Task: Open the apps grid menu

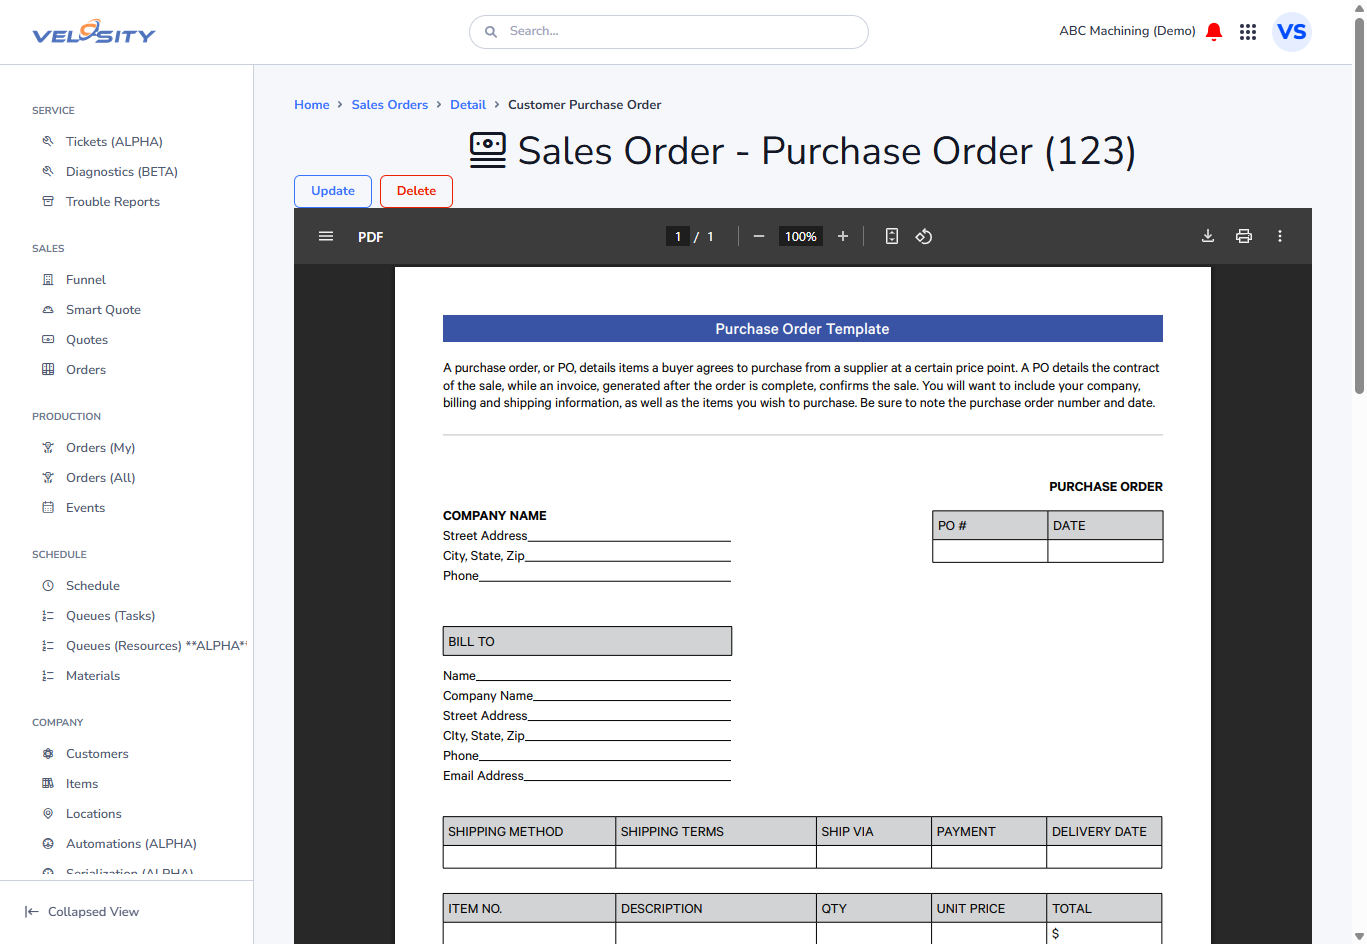Action: [1248, 32]
